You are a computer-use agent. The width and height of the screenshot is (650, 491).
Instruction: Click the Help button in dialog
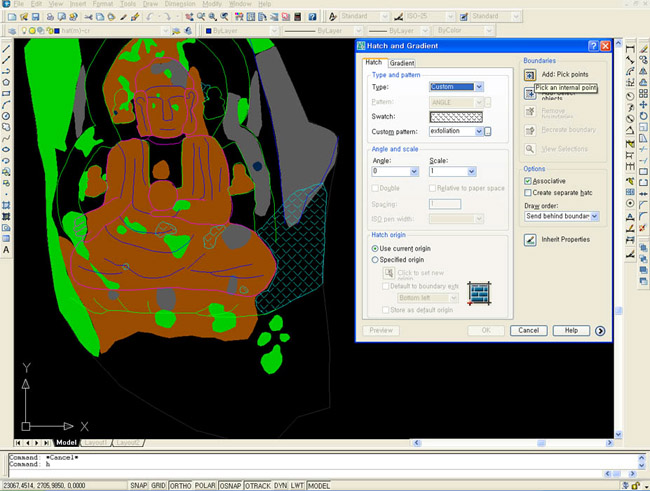click(571, 331)
